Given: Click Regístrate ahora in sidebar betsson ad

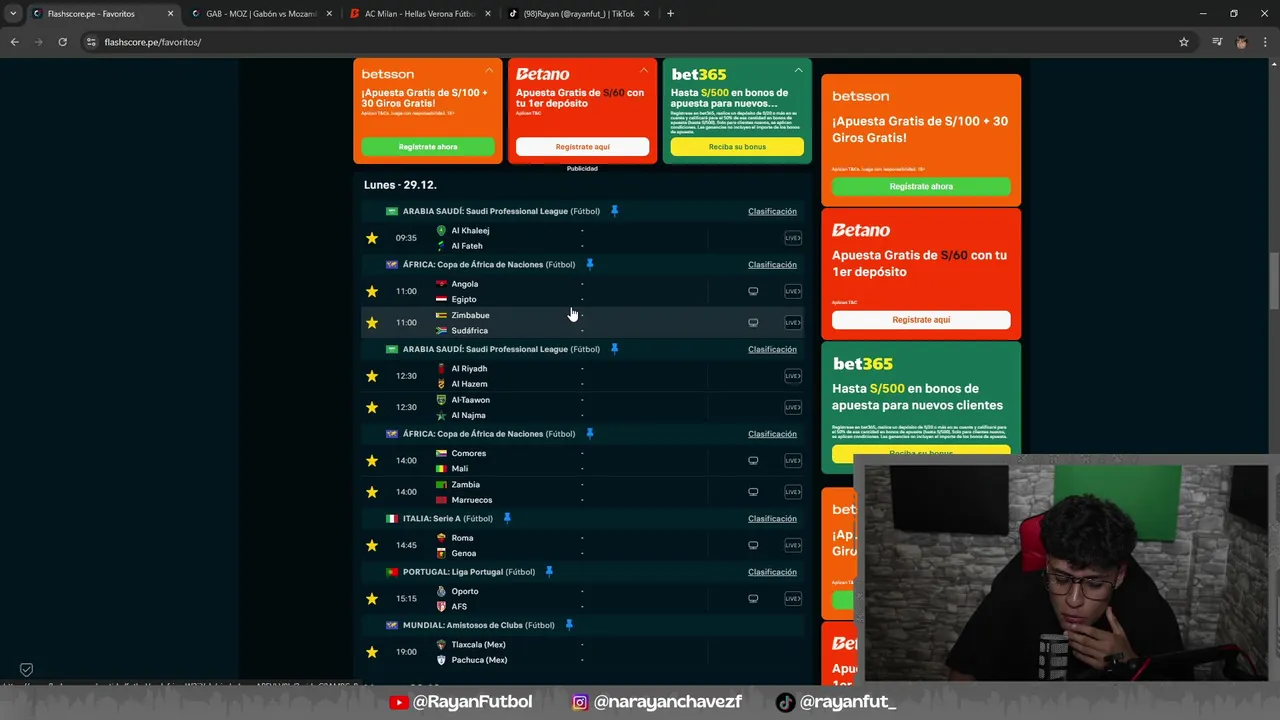Looking at the screenshot, I should click(921, 186).
